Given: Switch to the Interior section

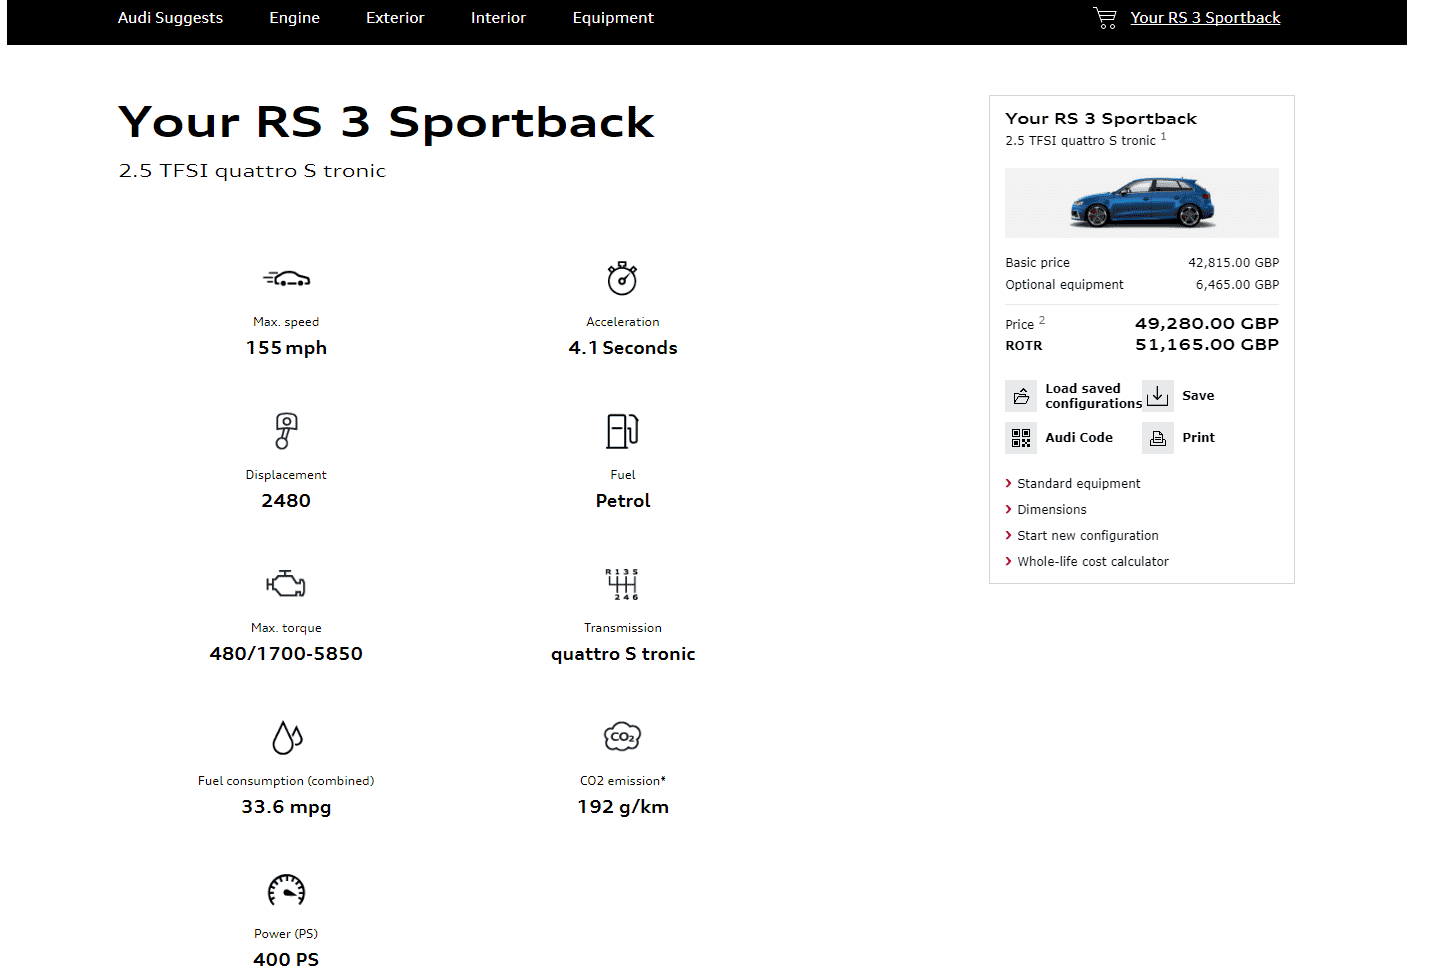Looking at the screenshot, I should click(498, 18).
